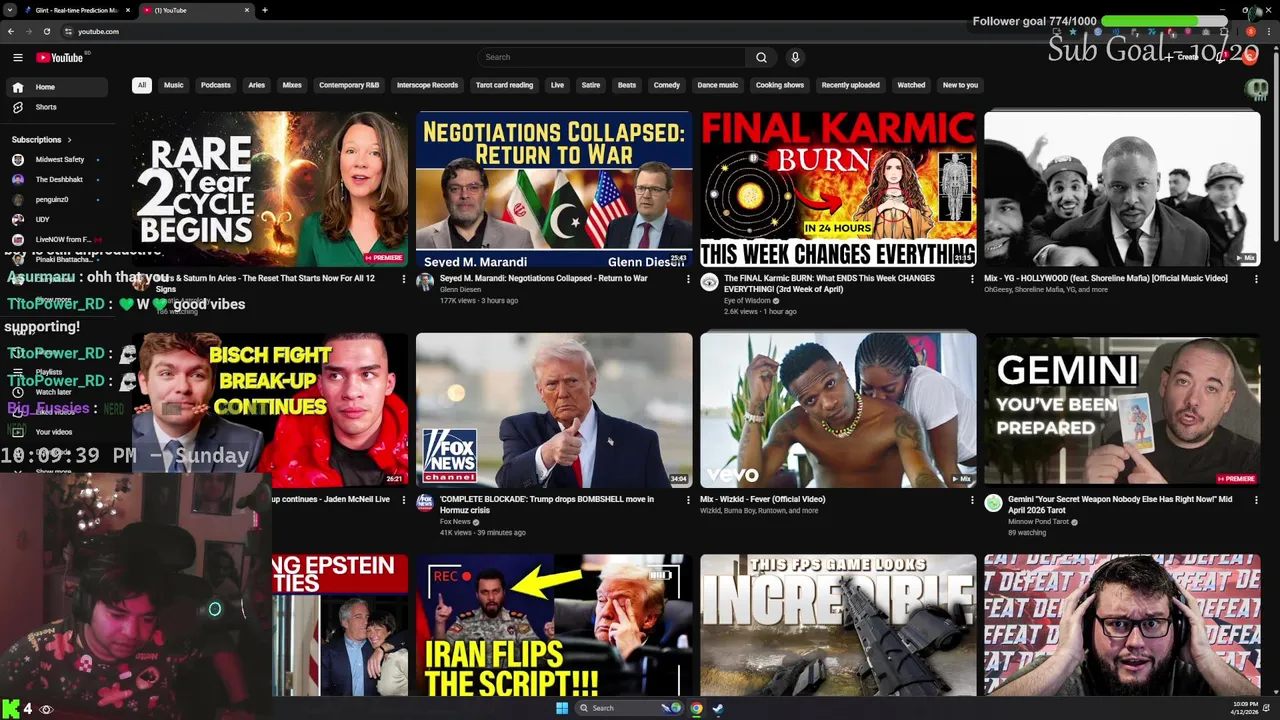Click the Minnow Pond Tarot channel avatar
Image resolution: width=1280 pixels, height=720 pixels.
click(993, 504)
